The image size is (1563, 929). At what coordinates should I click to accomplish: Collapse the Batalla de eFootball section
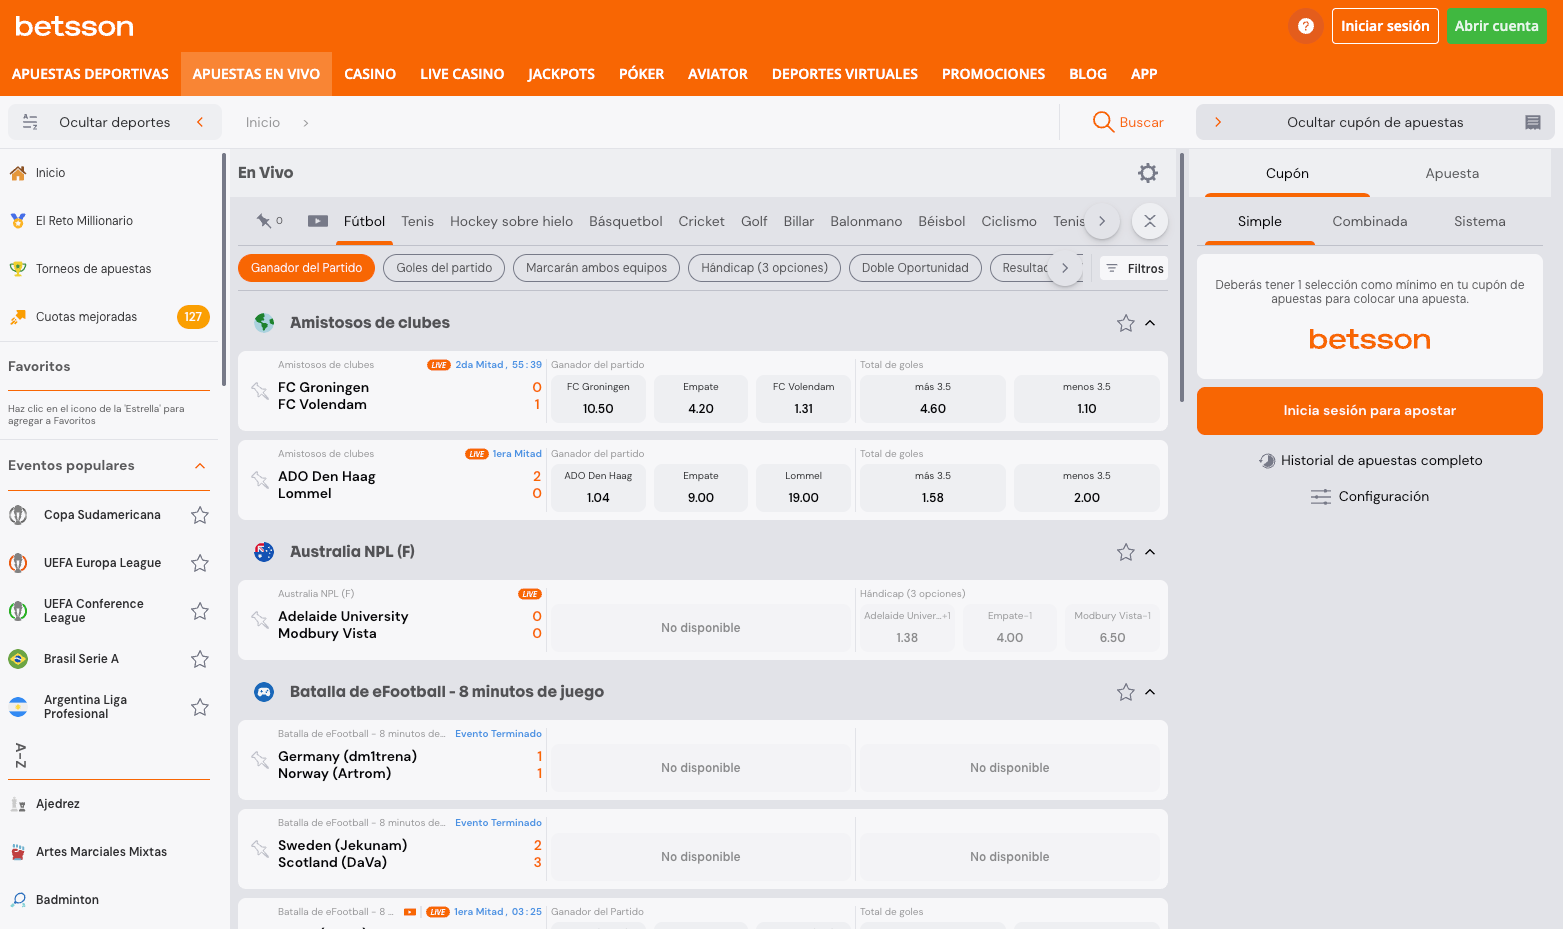(1150, 692)
